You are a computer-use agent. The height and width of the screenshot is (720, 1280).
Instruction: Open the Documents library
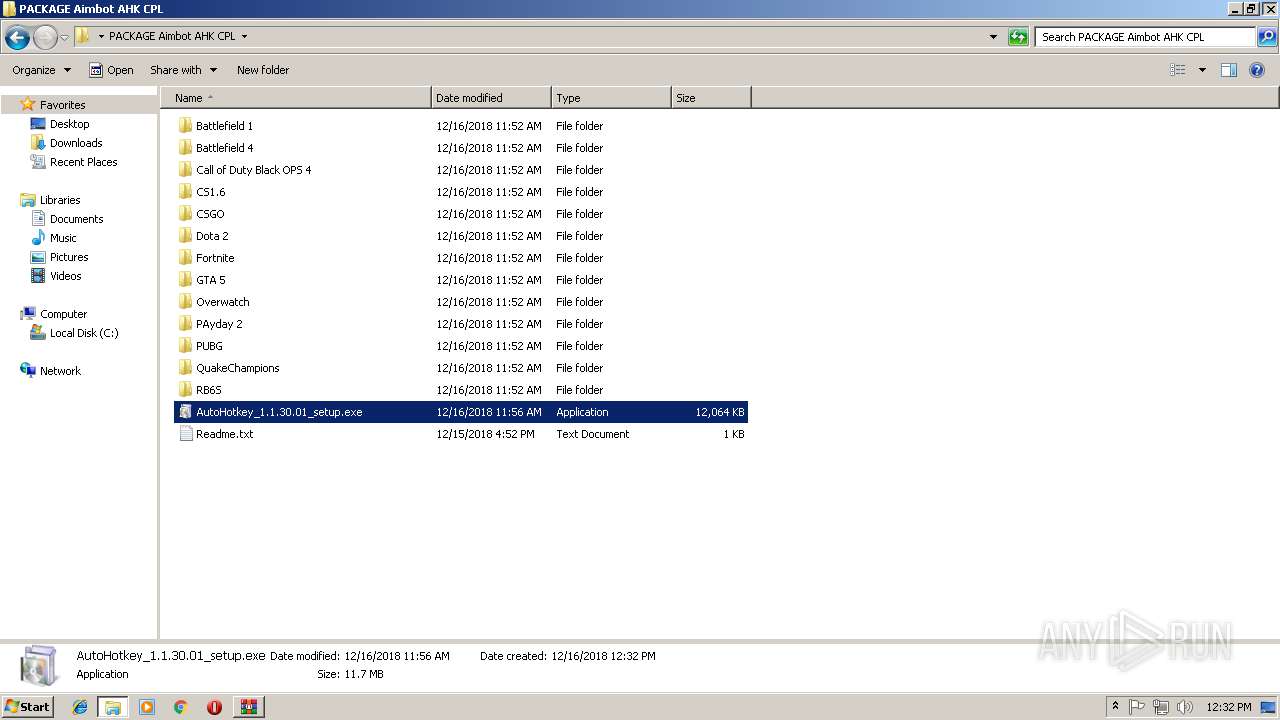pos(76,219)
